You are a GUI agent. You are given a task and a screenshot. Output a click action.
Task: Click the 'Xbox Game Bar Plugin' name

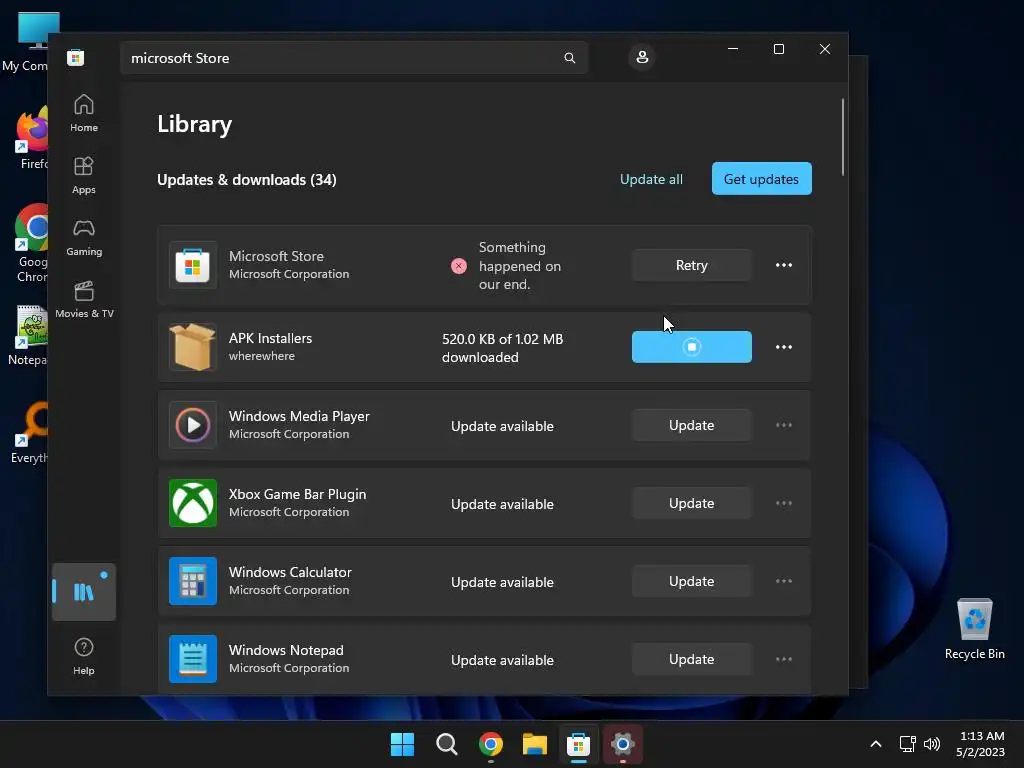pyautogui.click(x=297, y=494)
